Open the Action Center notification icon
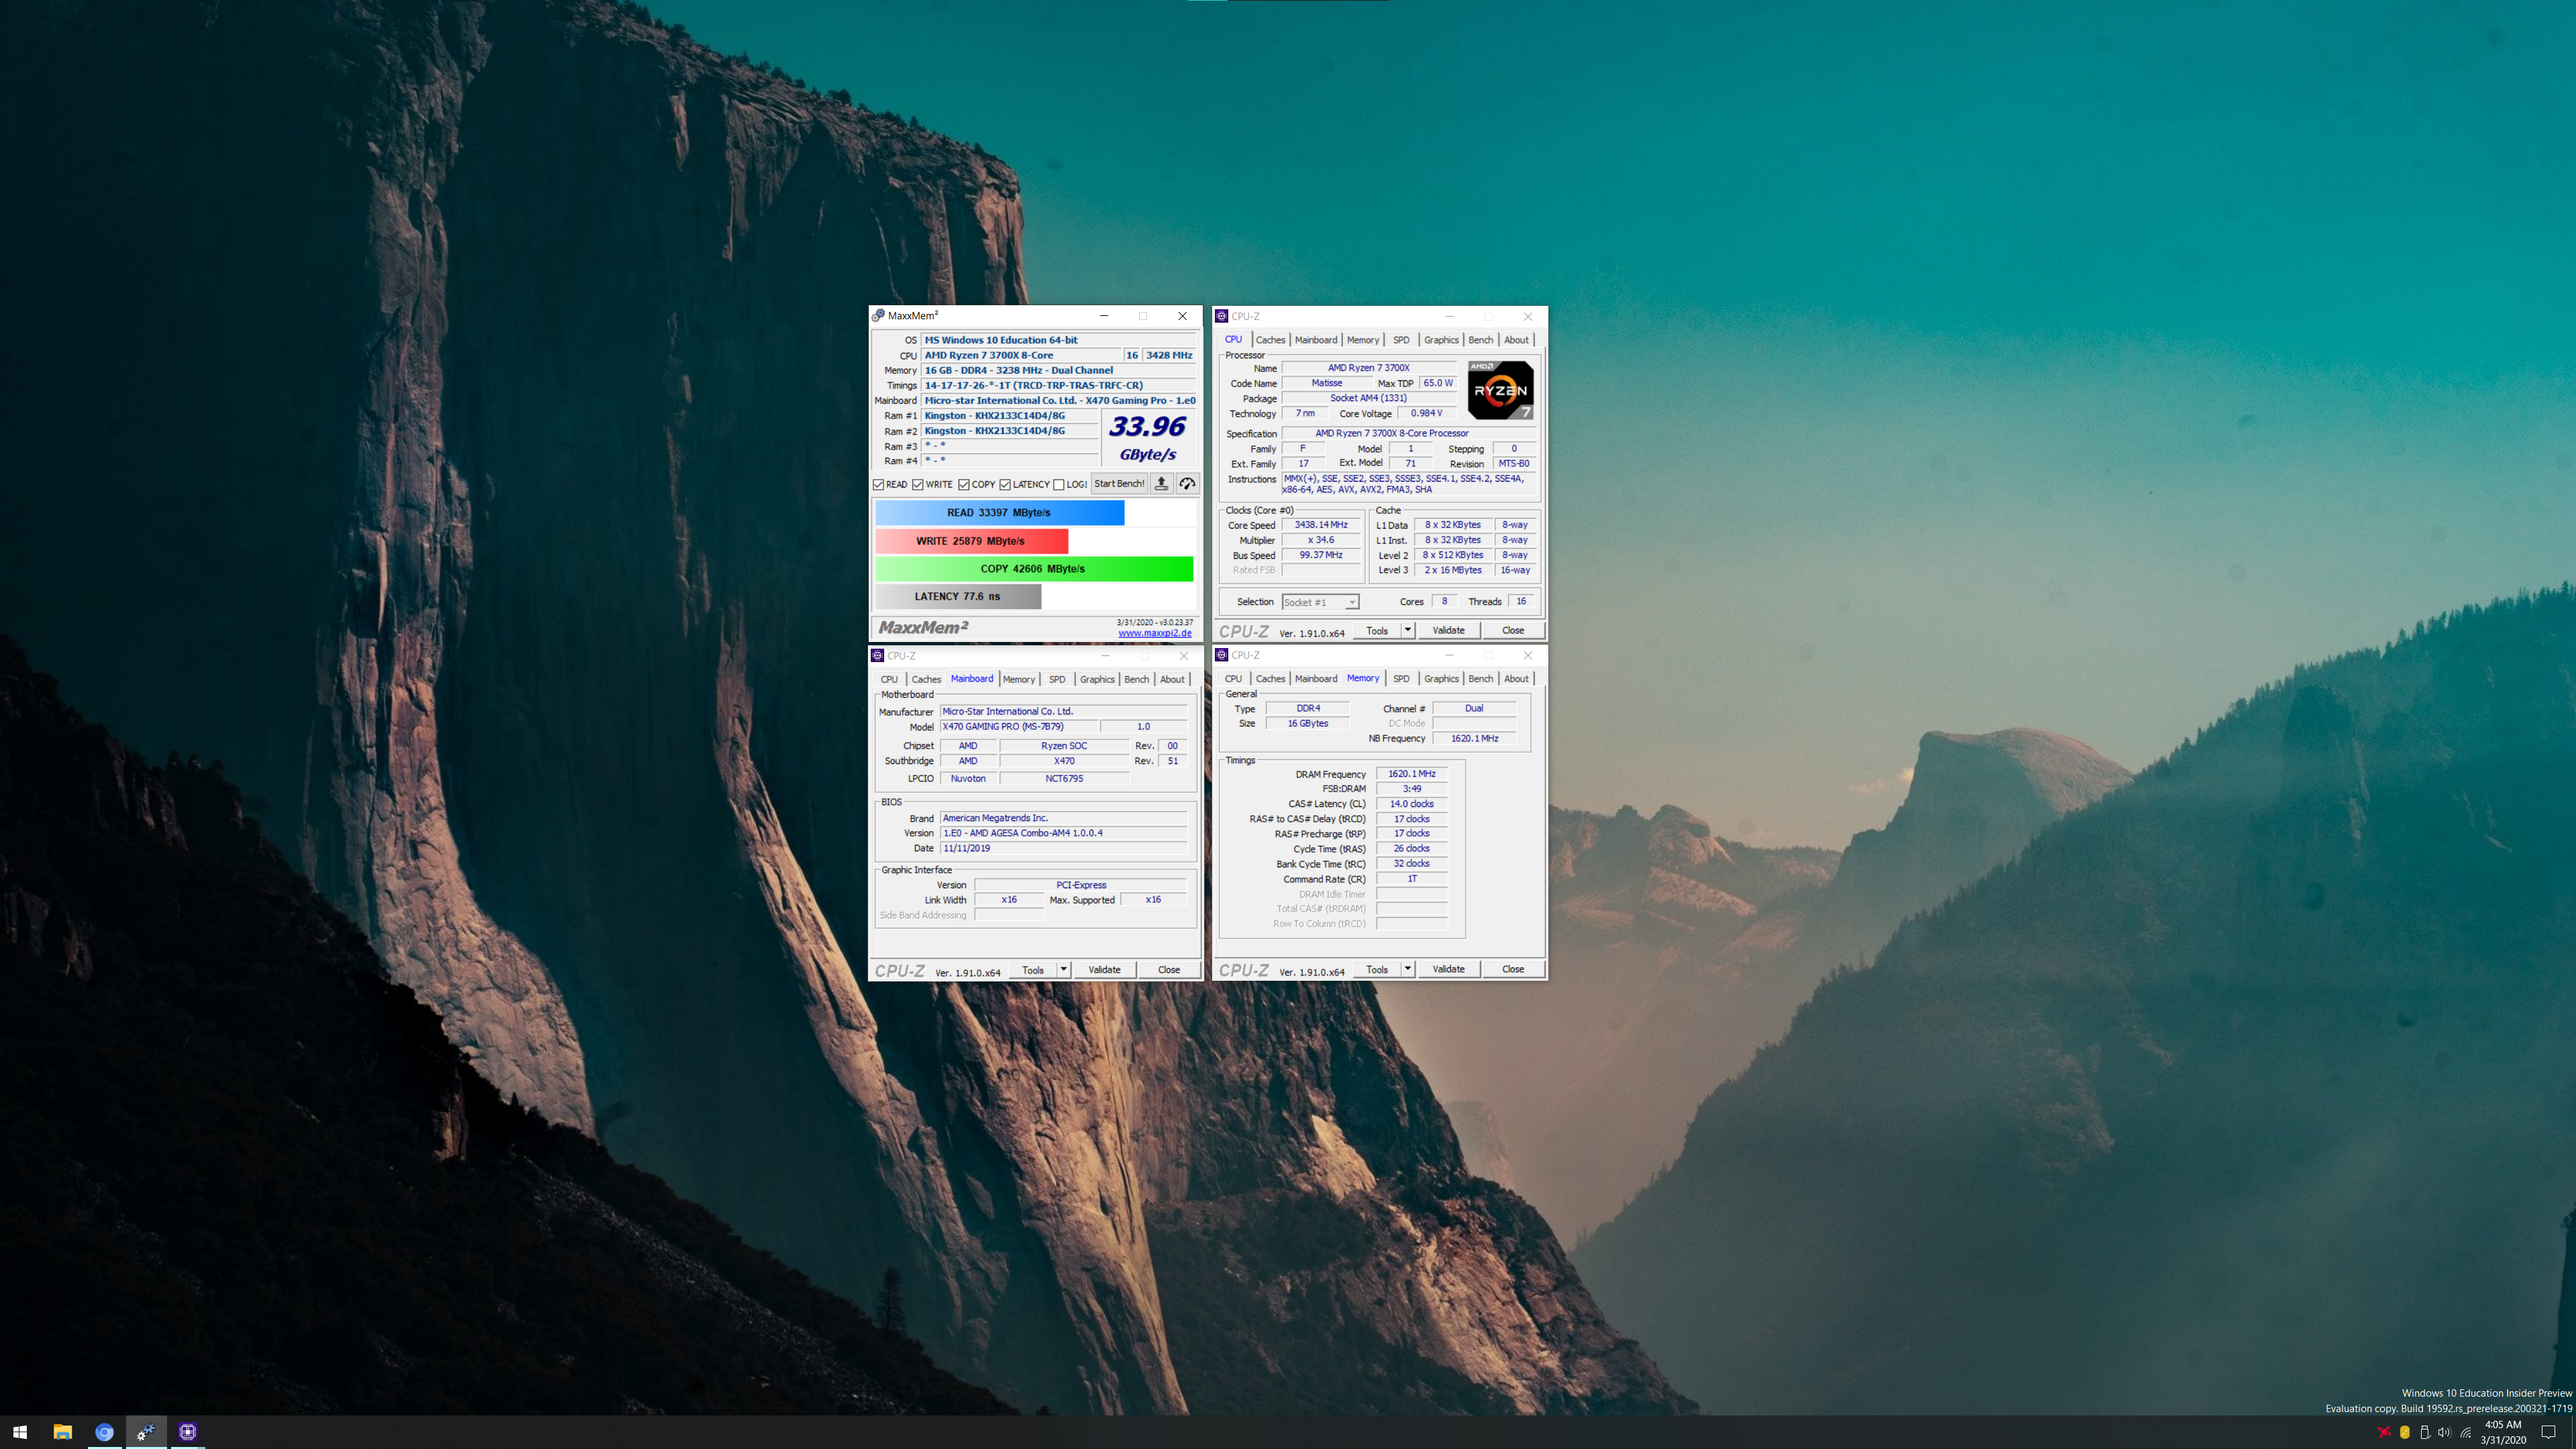2576x1449 pixels. pyautogui.click(x=2549, y=1432)
